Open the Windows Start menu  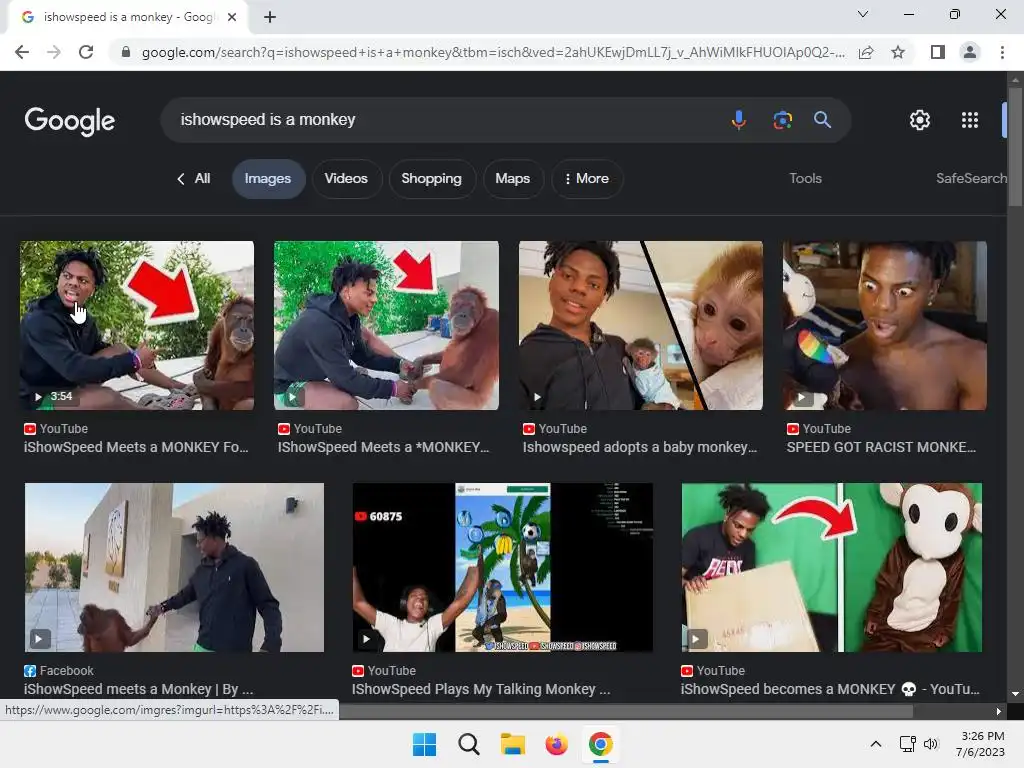(x=424, y=744)
